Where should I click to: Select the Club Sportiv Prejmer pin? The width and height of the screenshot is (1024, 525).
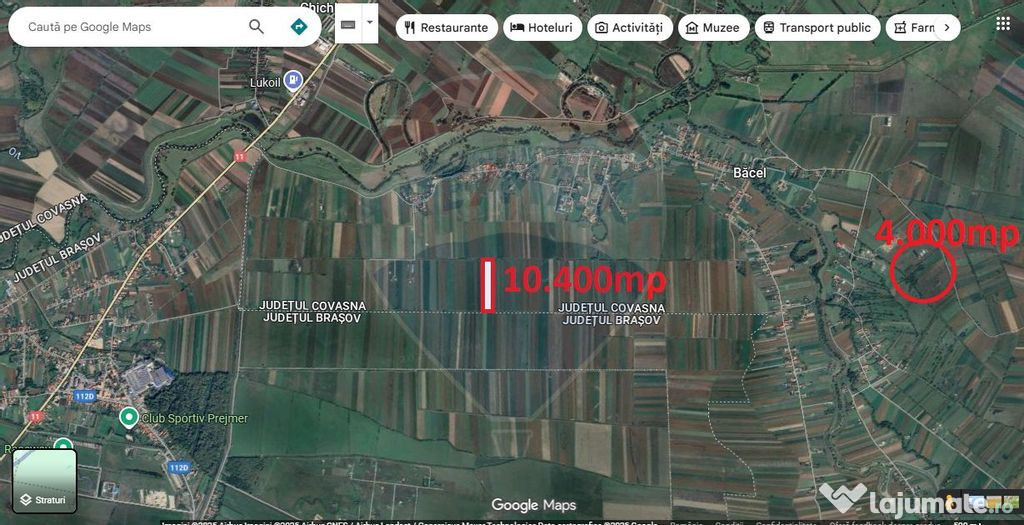127,416
